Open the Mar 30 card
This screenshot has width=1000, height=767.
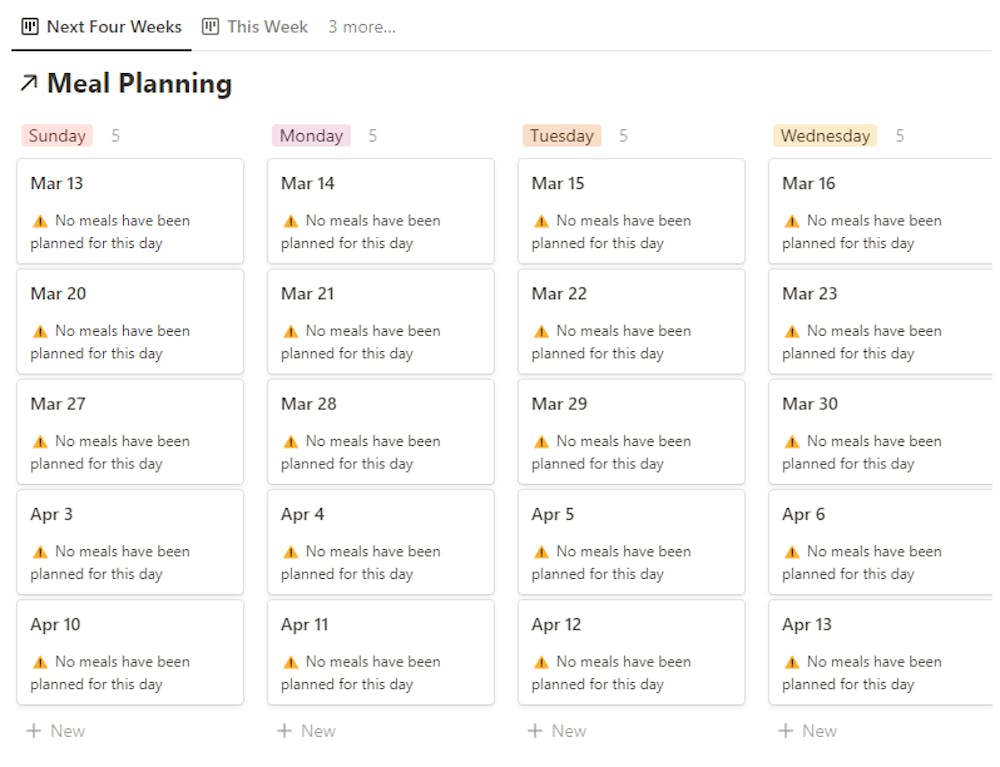pyautogui.click(x=880, y=432)
